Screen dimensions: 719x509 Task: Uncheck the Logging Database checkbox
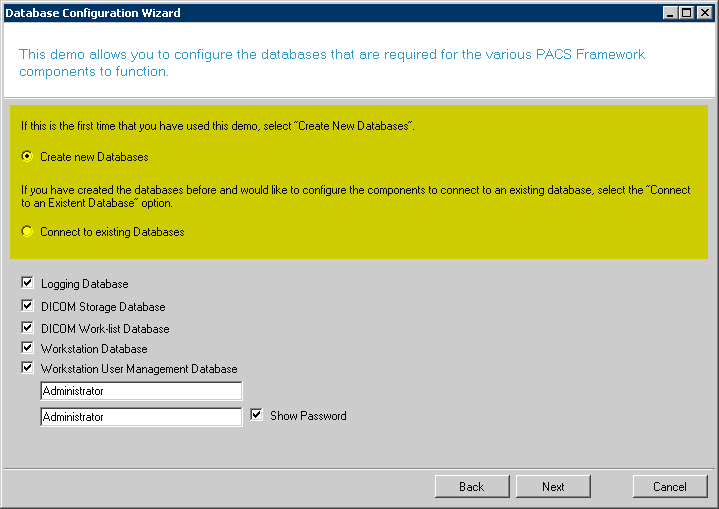tap(27, 283)
